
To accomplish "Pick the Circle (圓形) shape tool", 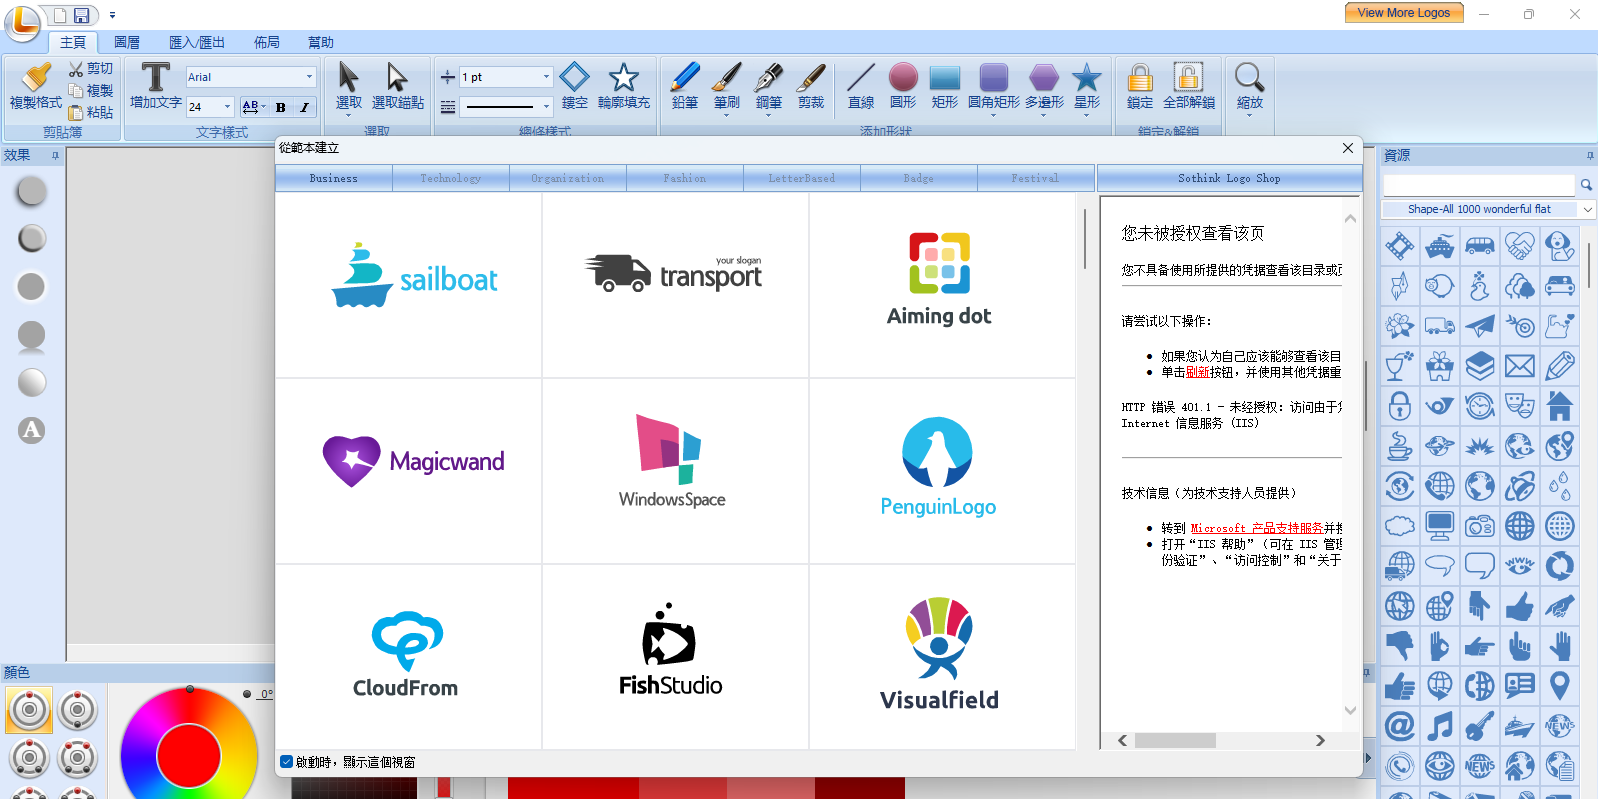I will click(903, 86).
